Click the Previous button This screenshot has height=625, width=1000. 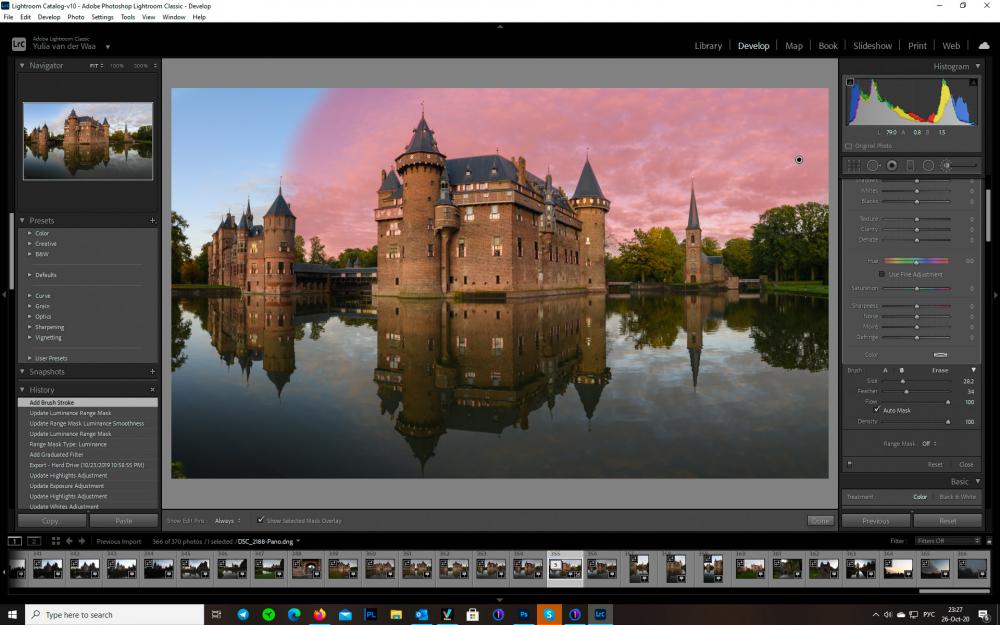pos(876,521)
